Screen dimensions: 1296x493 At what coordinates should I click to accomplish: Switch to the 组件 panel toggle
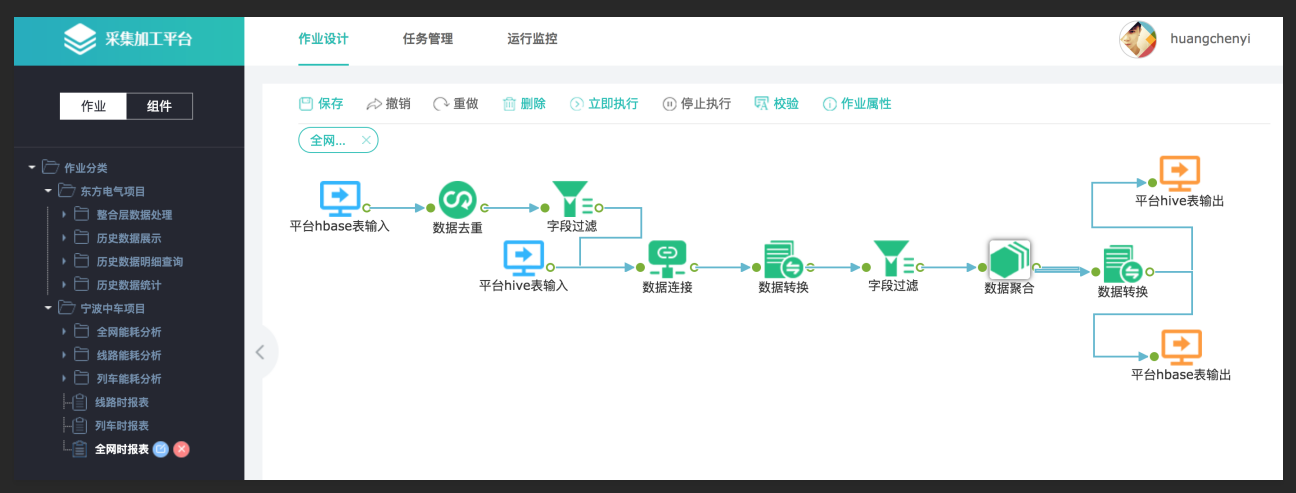[159, 106]
